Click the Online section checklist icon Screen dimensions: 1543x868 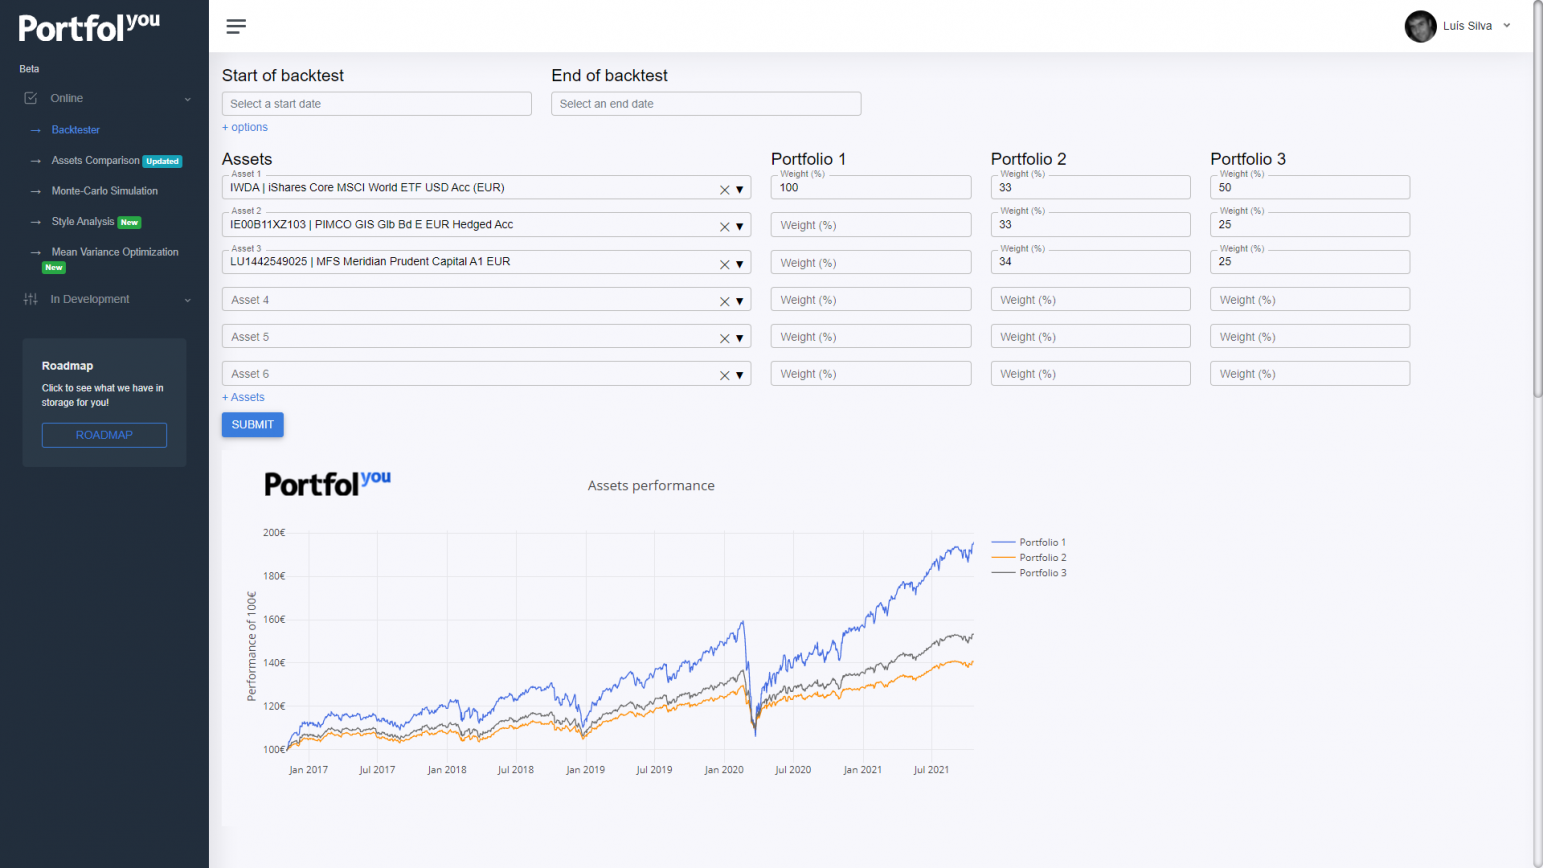point(31,98)
